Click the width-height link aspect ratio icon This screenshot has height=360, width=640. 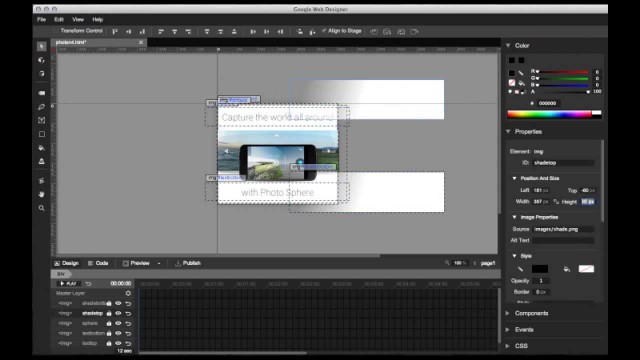556,202
